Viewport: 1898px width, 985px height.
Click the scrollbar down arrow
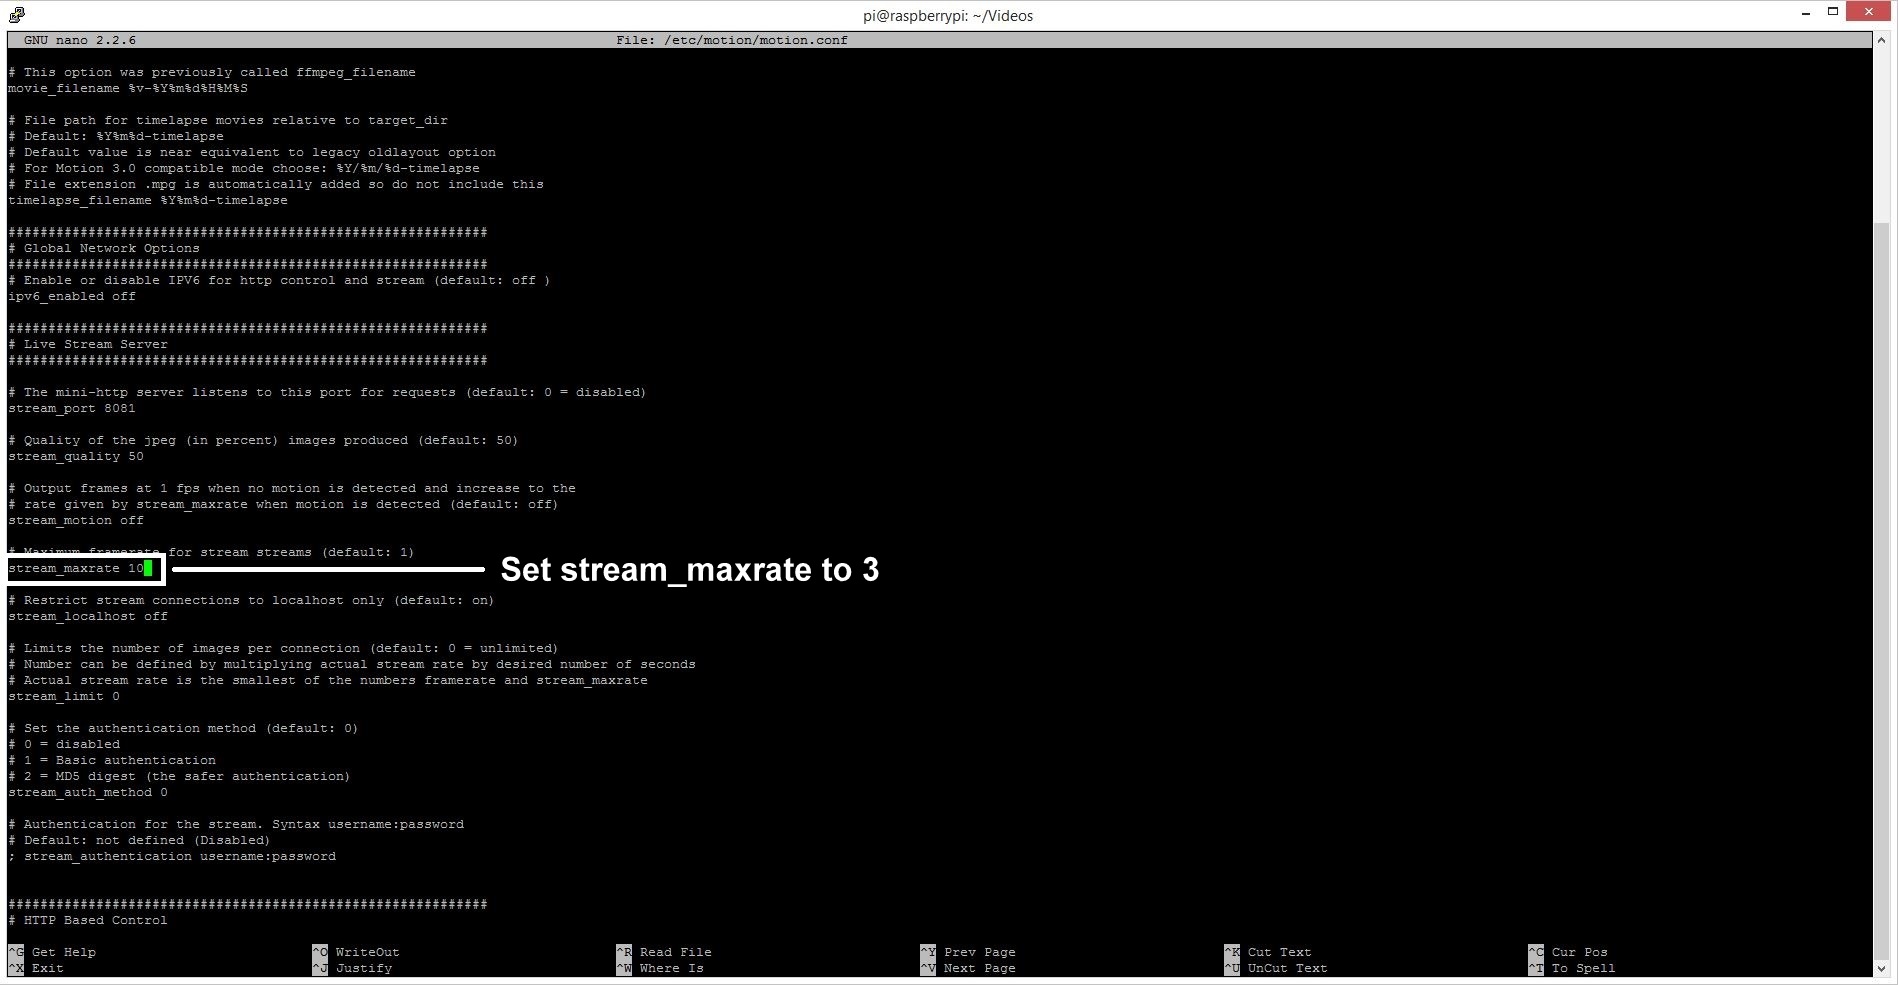click(1882, 968)
